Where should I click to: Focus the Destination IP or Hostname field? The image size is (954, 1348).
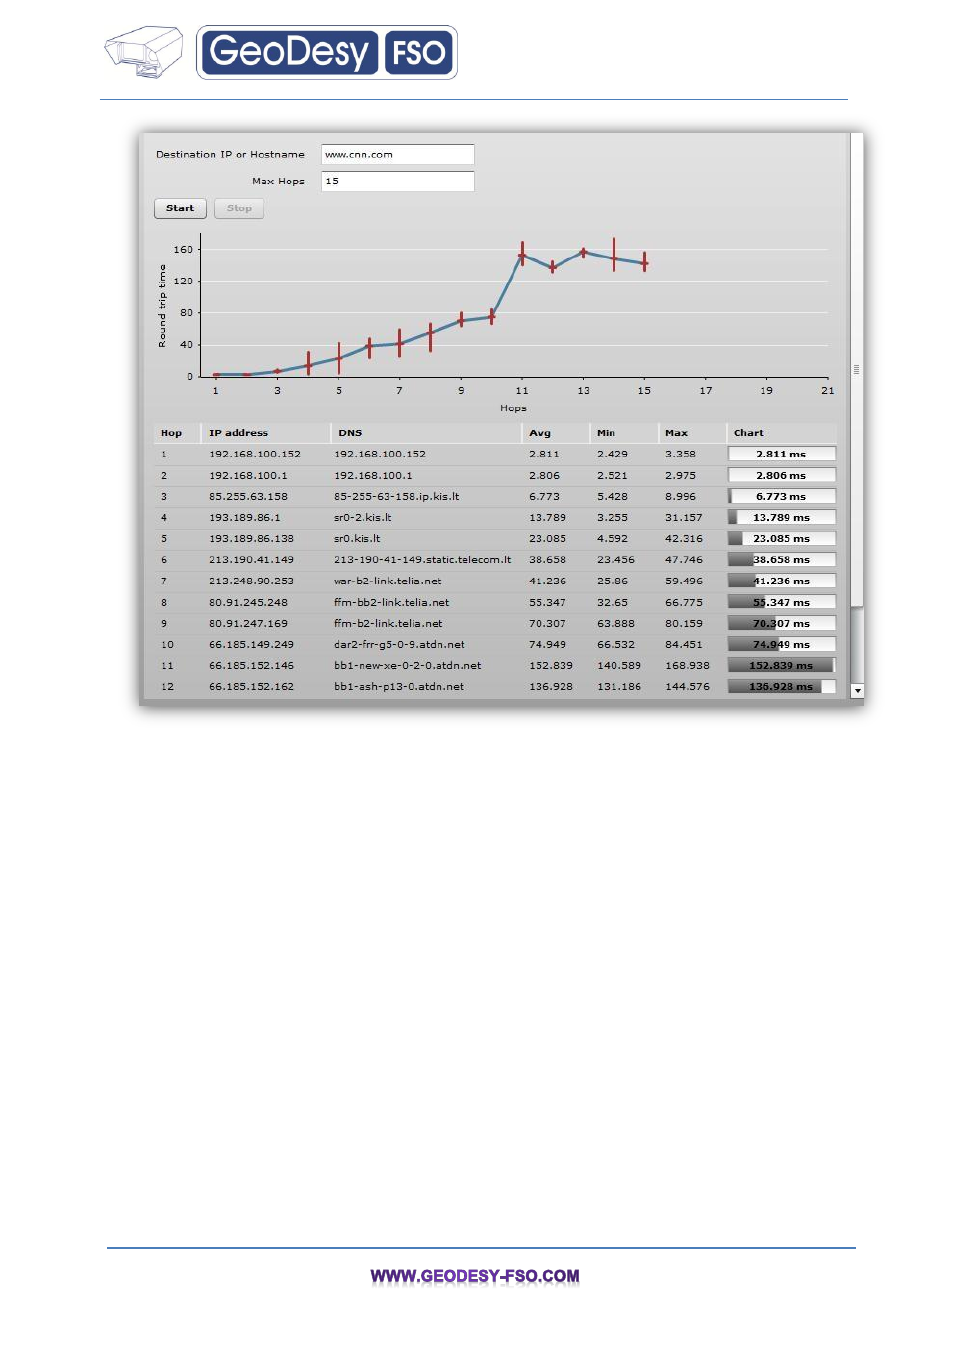pos(397,154)
